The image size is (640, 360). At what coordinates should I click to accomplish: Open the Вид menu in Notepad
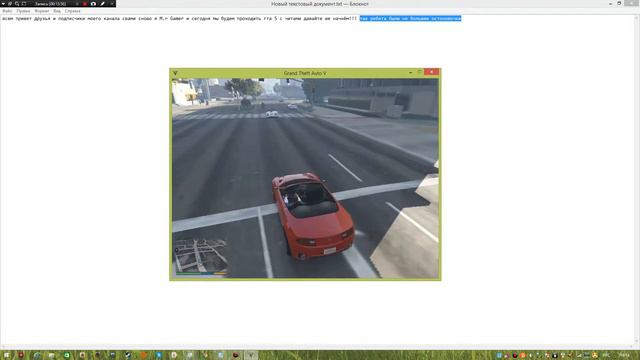point(57,11)
